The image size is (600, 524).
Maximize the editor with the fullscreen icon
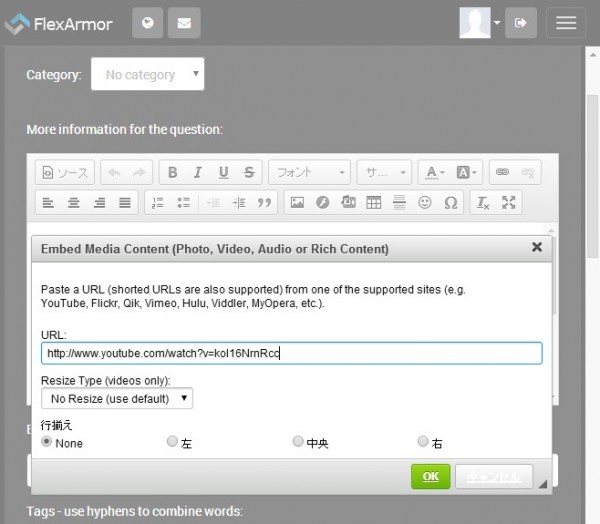click(x=509, y=202)
